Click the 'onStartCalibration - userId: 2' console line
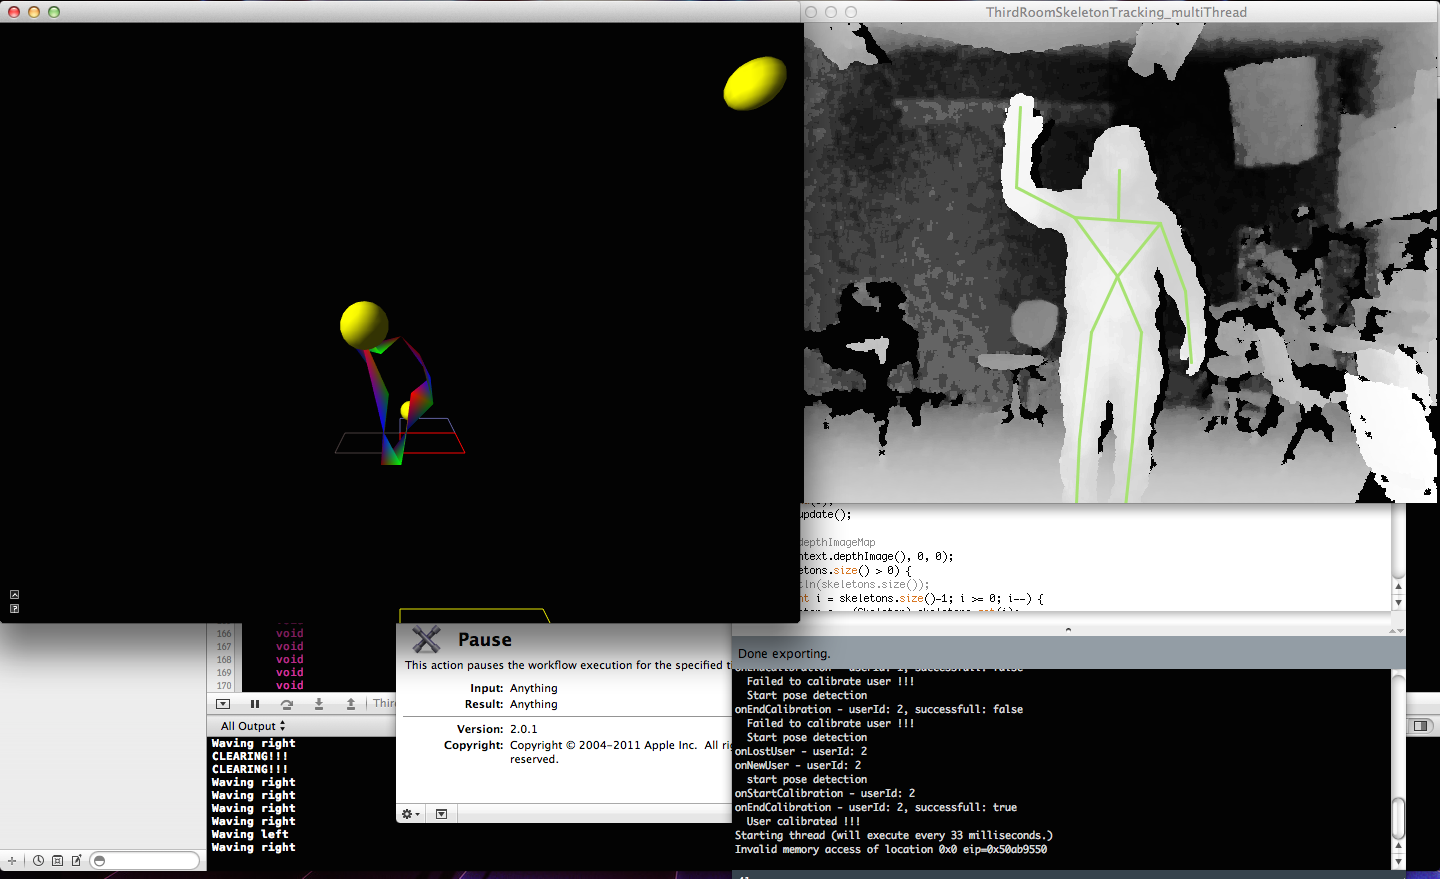Image resolution: width=1440 pixels, height=879 pixels. point(825,793)
